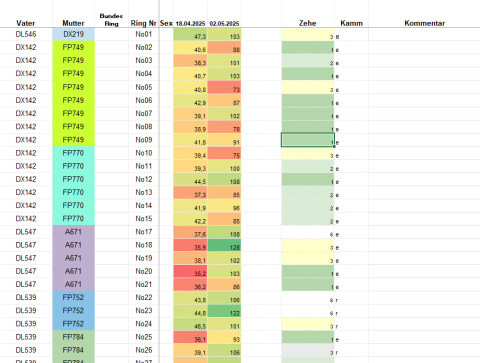Click the A671 cell in row No17

point(73,232)
